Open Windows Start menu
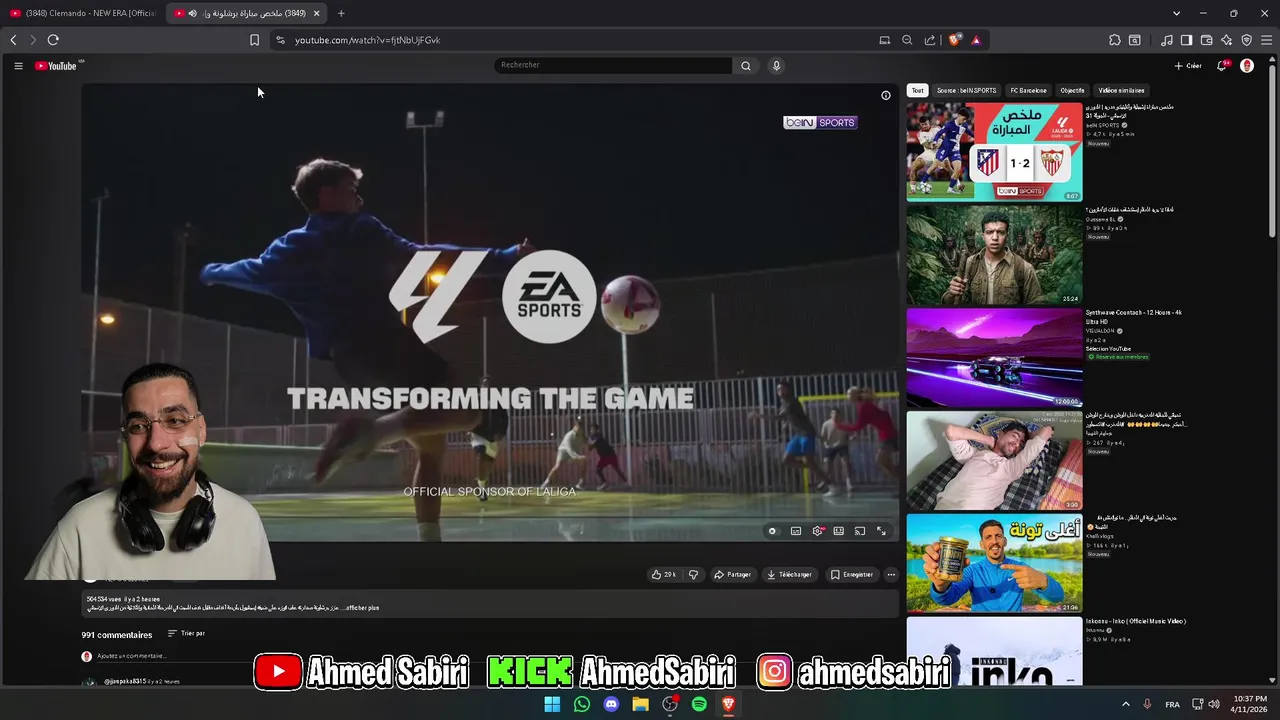Viewport: 1280px width, 720px height. click(x=552, y=704)
